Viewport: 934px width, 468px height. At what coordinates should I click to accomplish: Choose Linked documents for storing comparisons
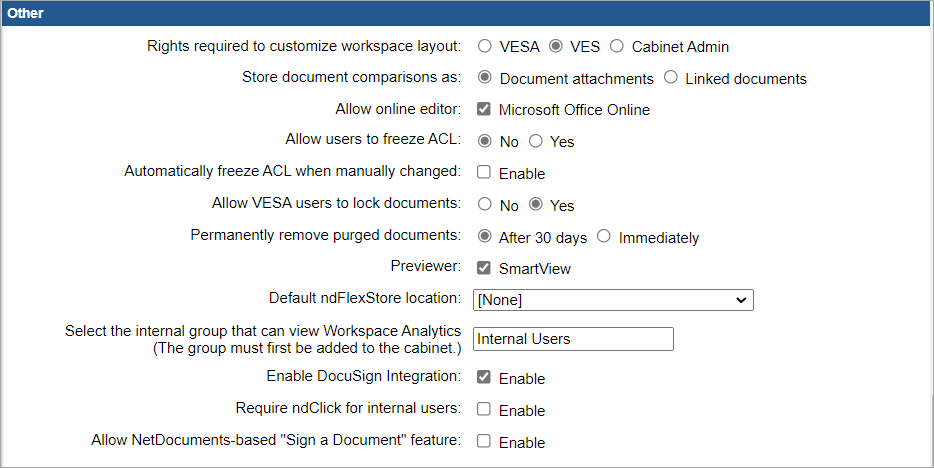click(x=671, y=78)
